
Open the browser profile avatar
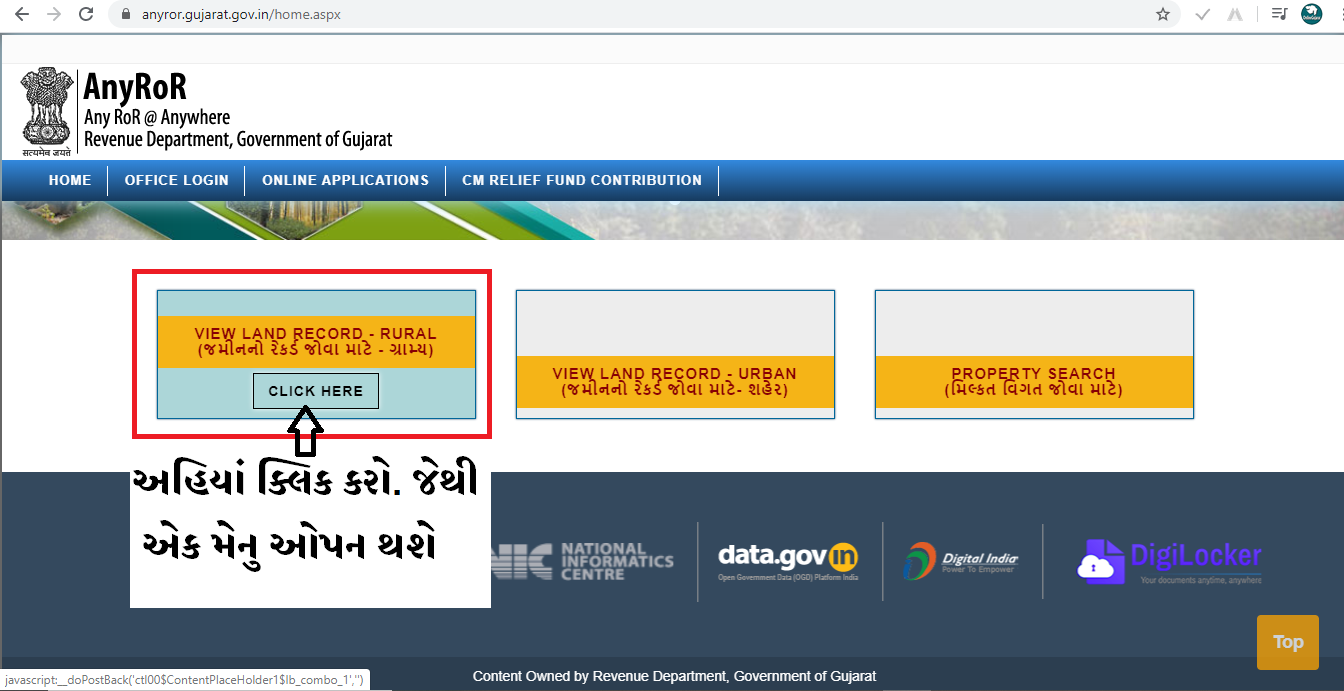point(1311,14)
